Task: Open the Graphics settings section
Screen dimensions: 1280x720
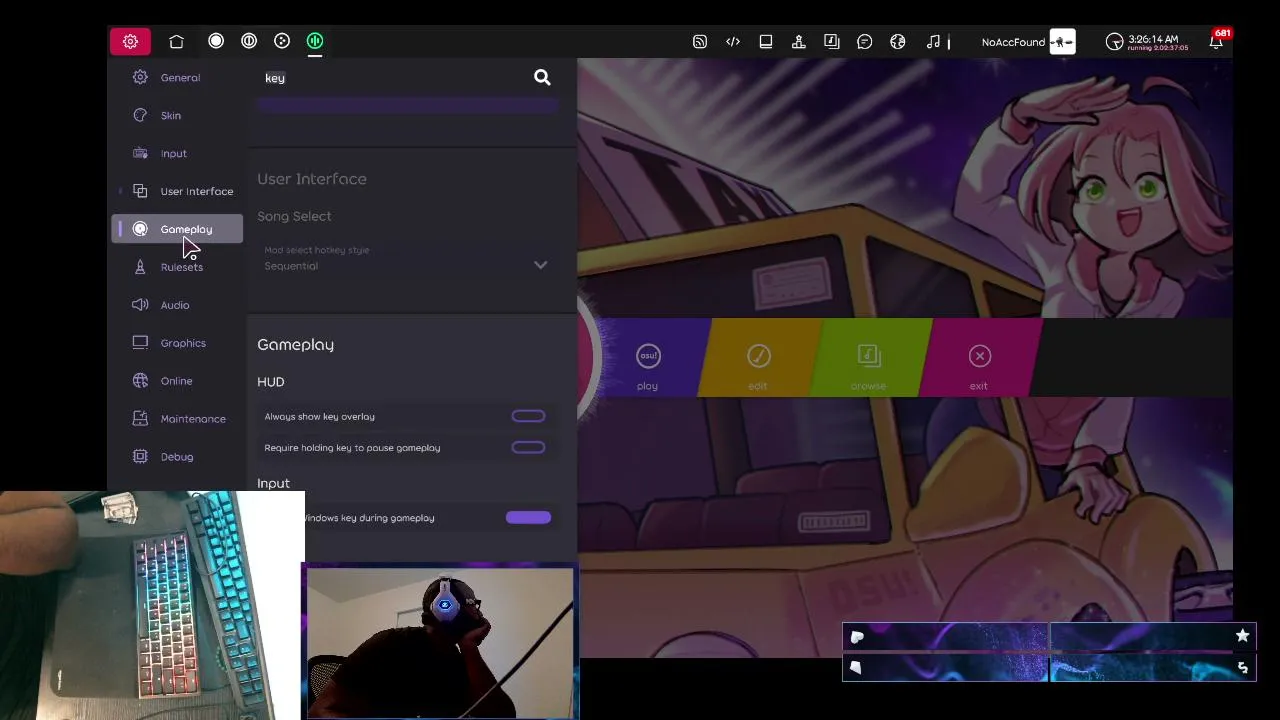Action: [x=177, y=343]
